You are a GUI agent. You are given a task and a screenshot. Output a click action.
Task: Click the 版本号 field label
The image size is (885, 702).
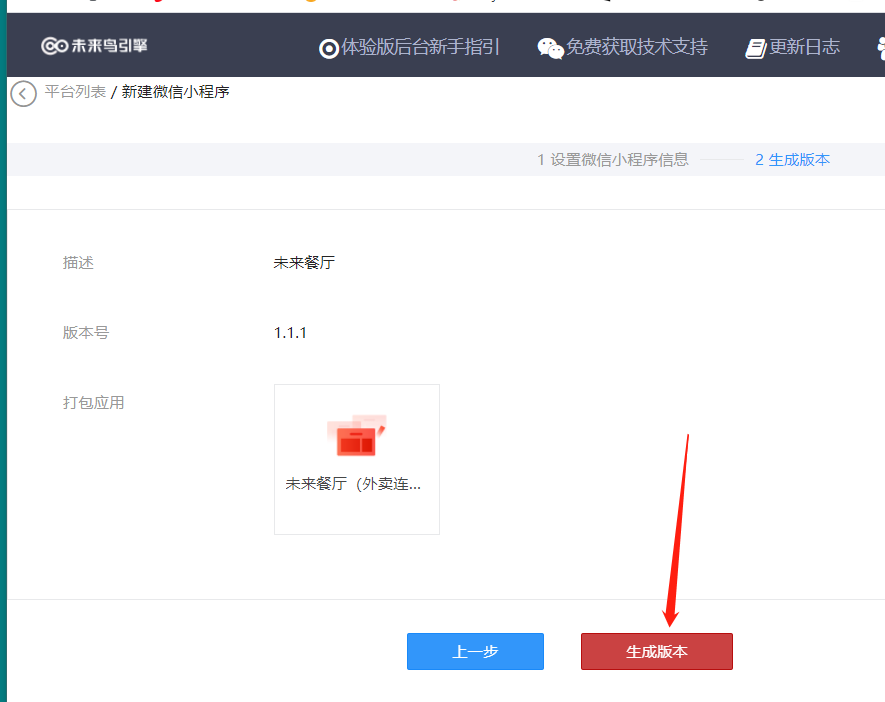pyautogui.click(x=86, y=332)
